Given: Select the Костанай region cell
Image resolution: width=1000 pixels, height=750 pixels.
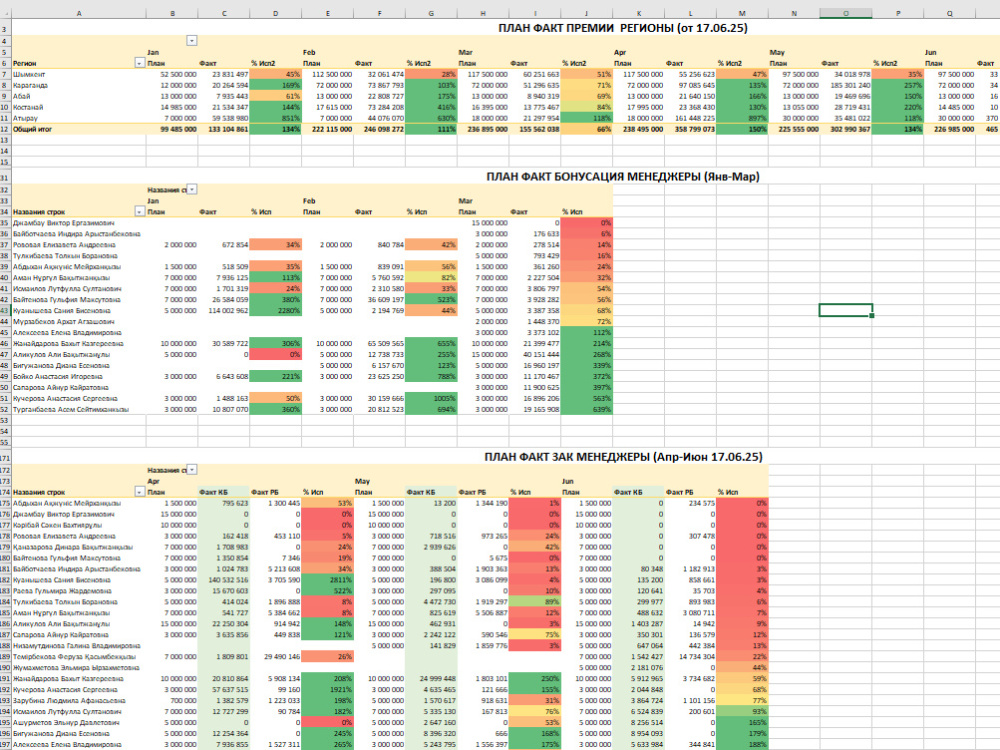Looking at the screenshot, I should pyautogui.click(x=79, y=107).
